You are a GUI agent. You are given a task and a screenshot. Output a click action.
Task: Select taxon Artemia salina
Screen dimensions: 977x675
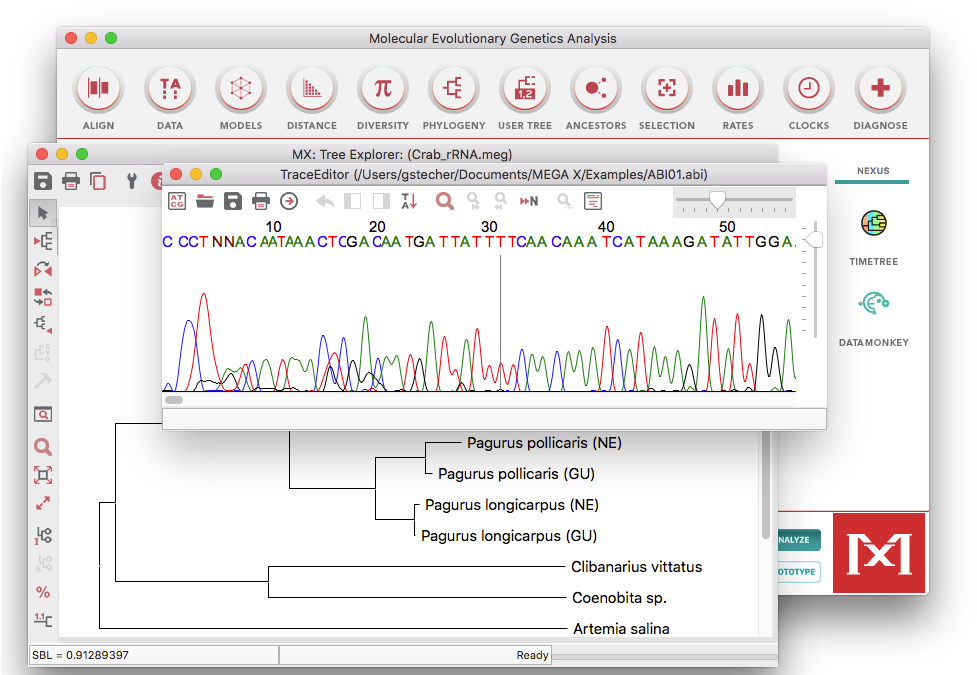tap(621, 629)
